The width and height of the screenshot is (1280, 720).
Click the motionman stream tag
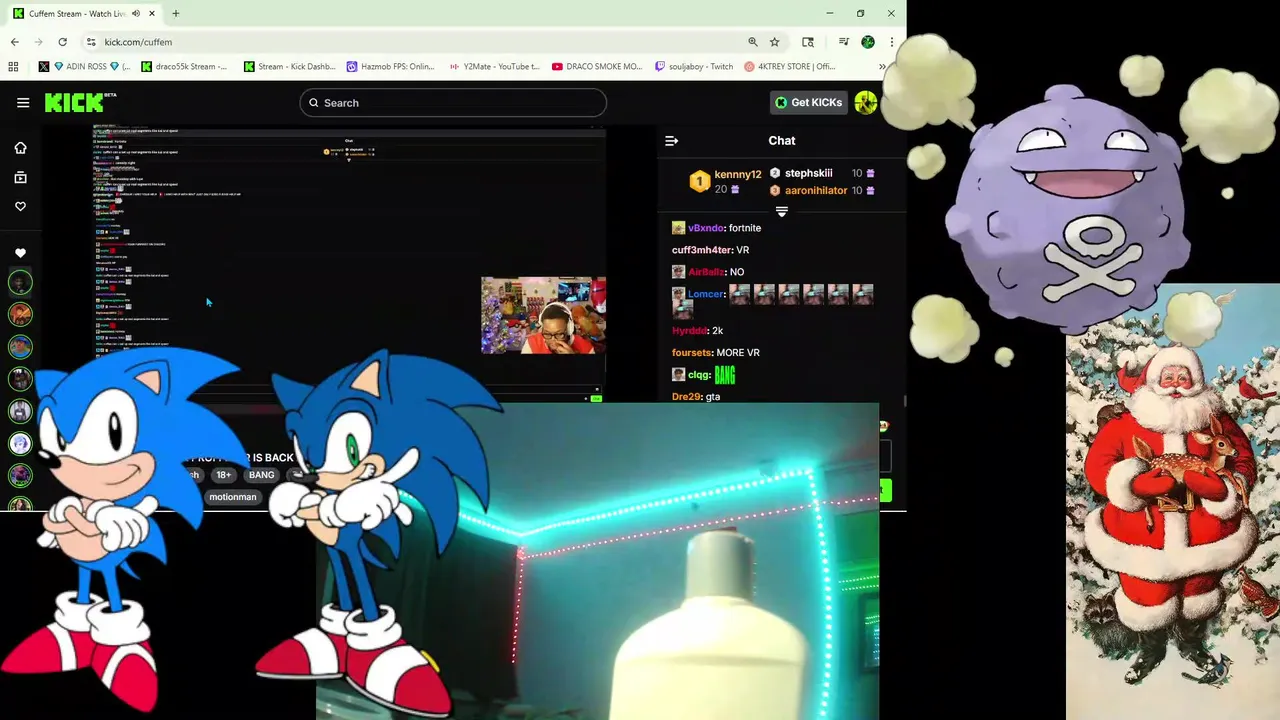(x=233, y=497)
